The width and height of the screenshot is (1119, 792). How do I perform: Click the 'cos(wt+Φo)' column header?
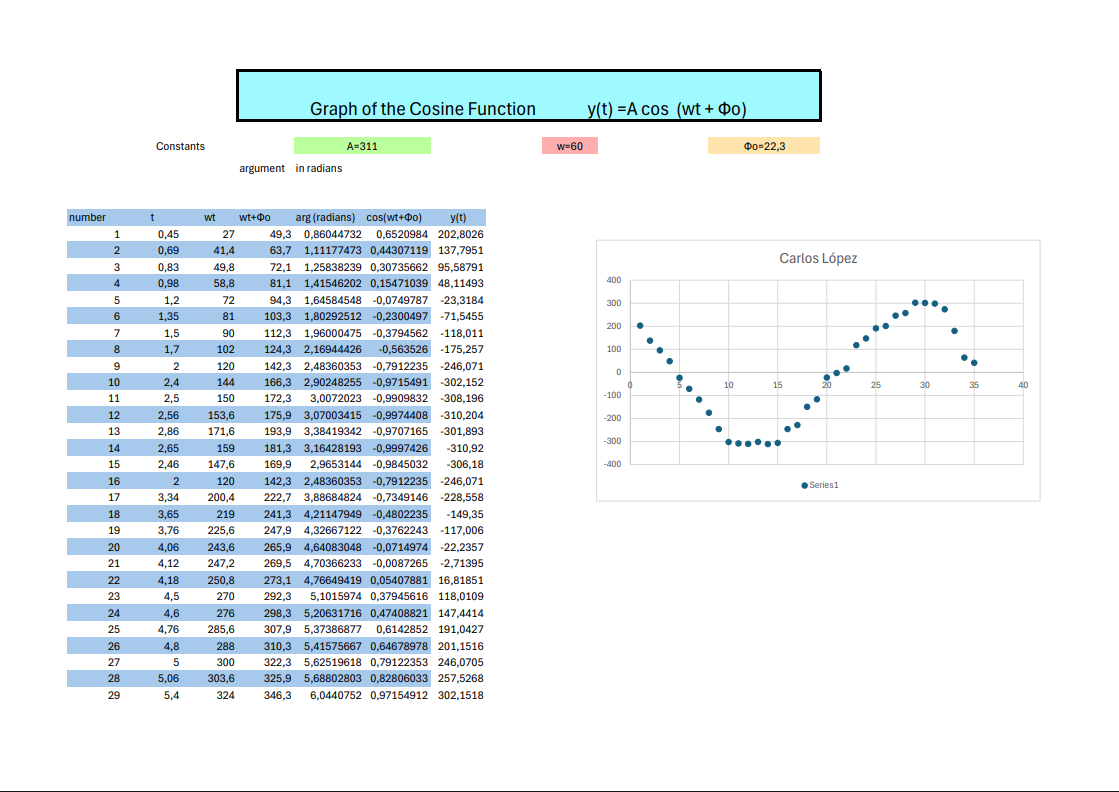[x=394, y=218]
